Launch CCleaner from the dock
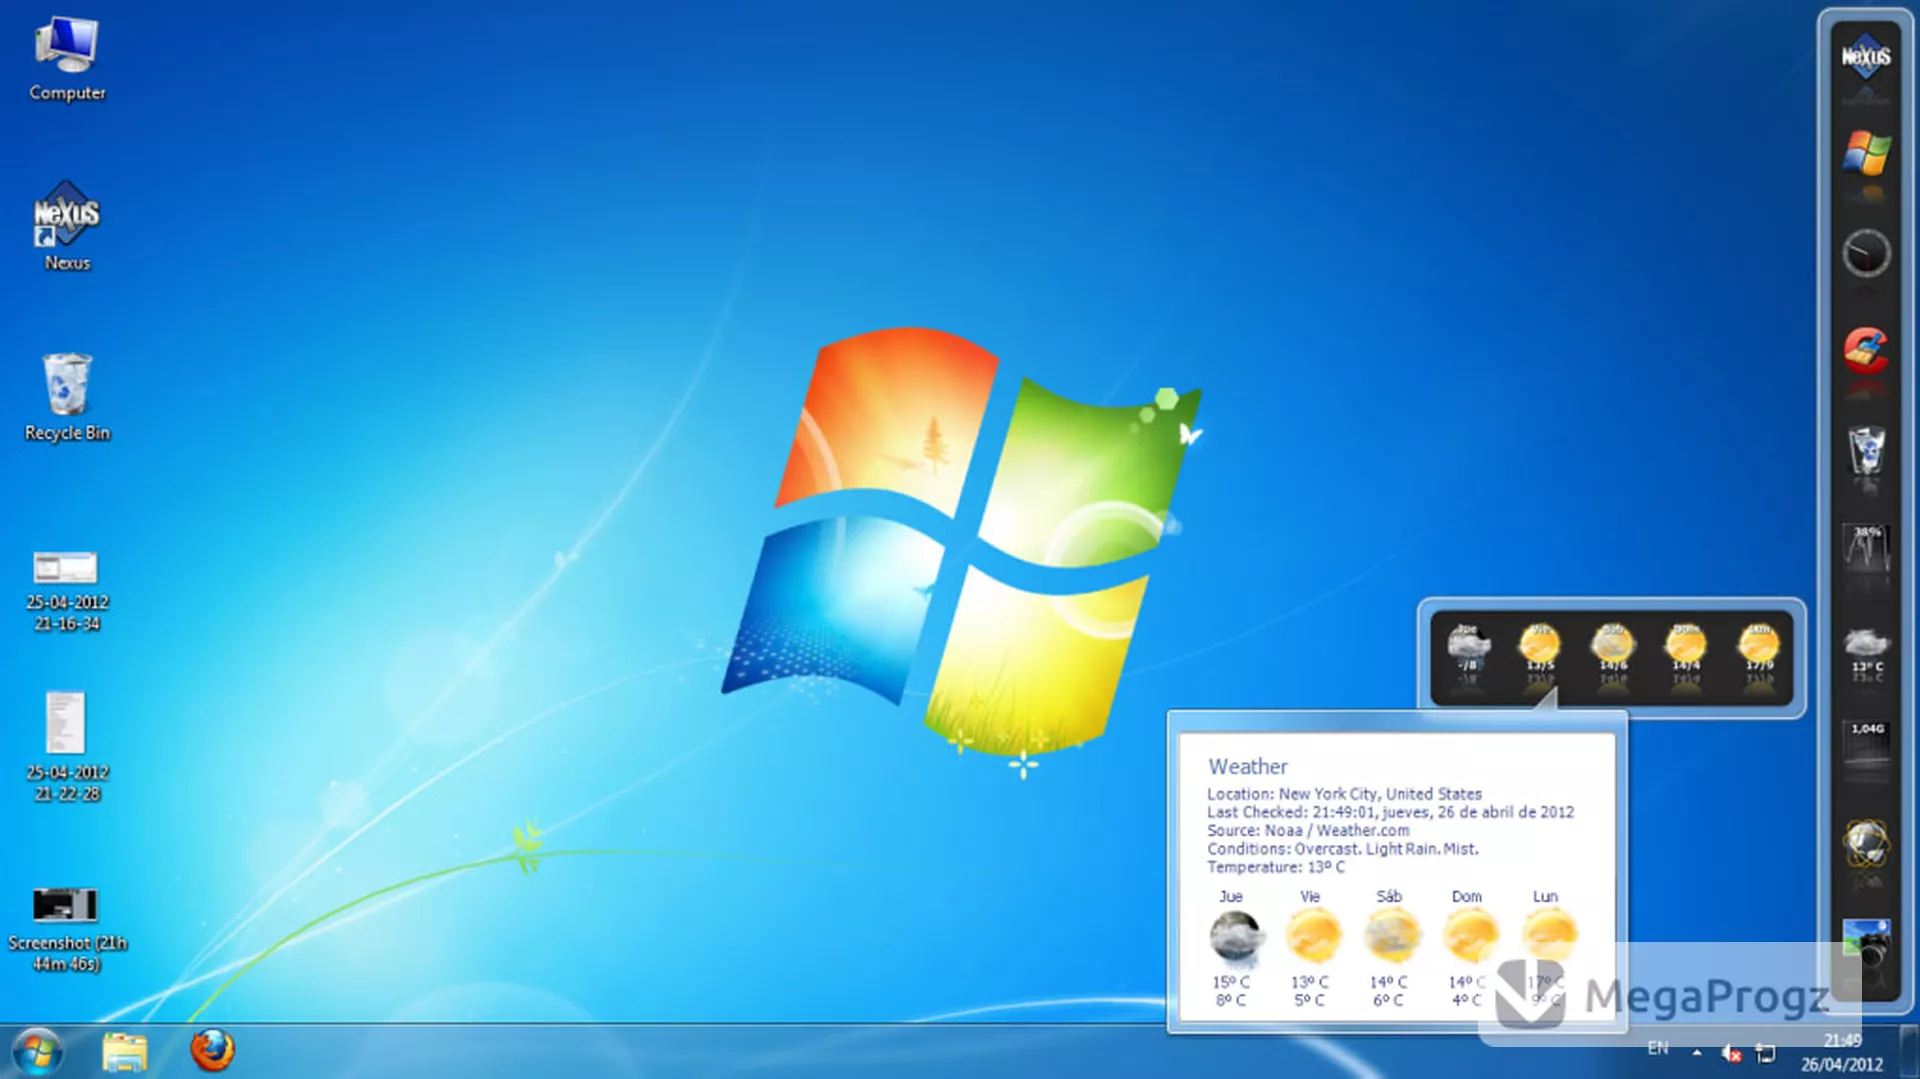1920x1079 pixels. 1866,350
